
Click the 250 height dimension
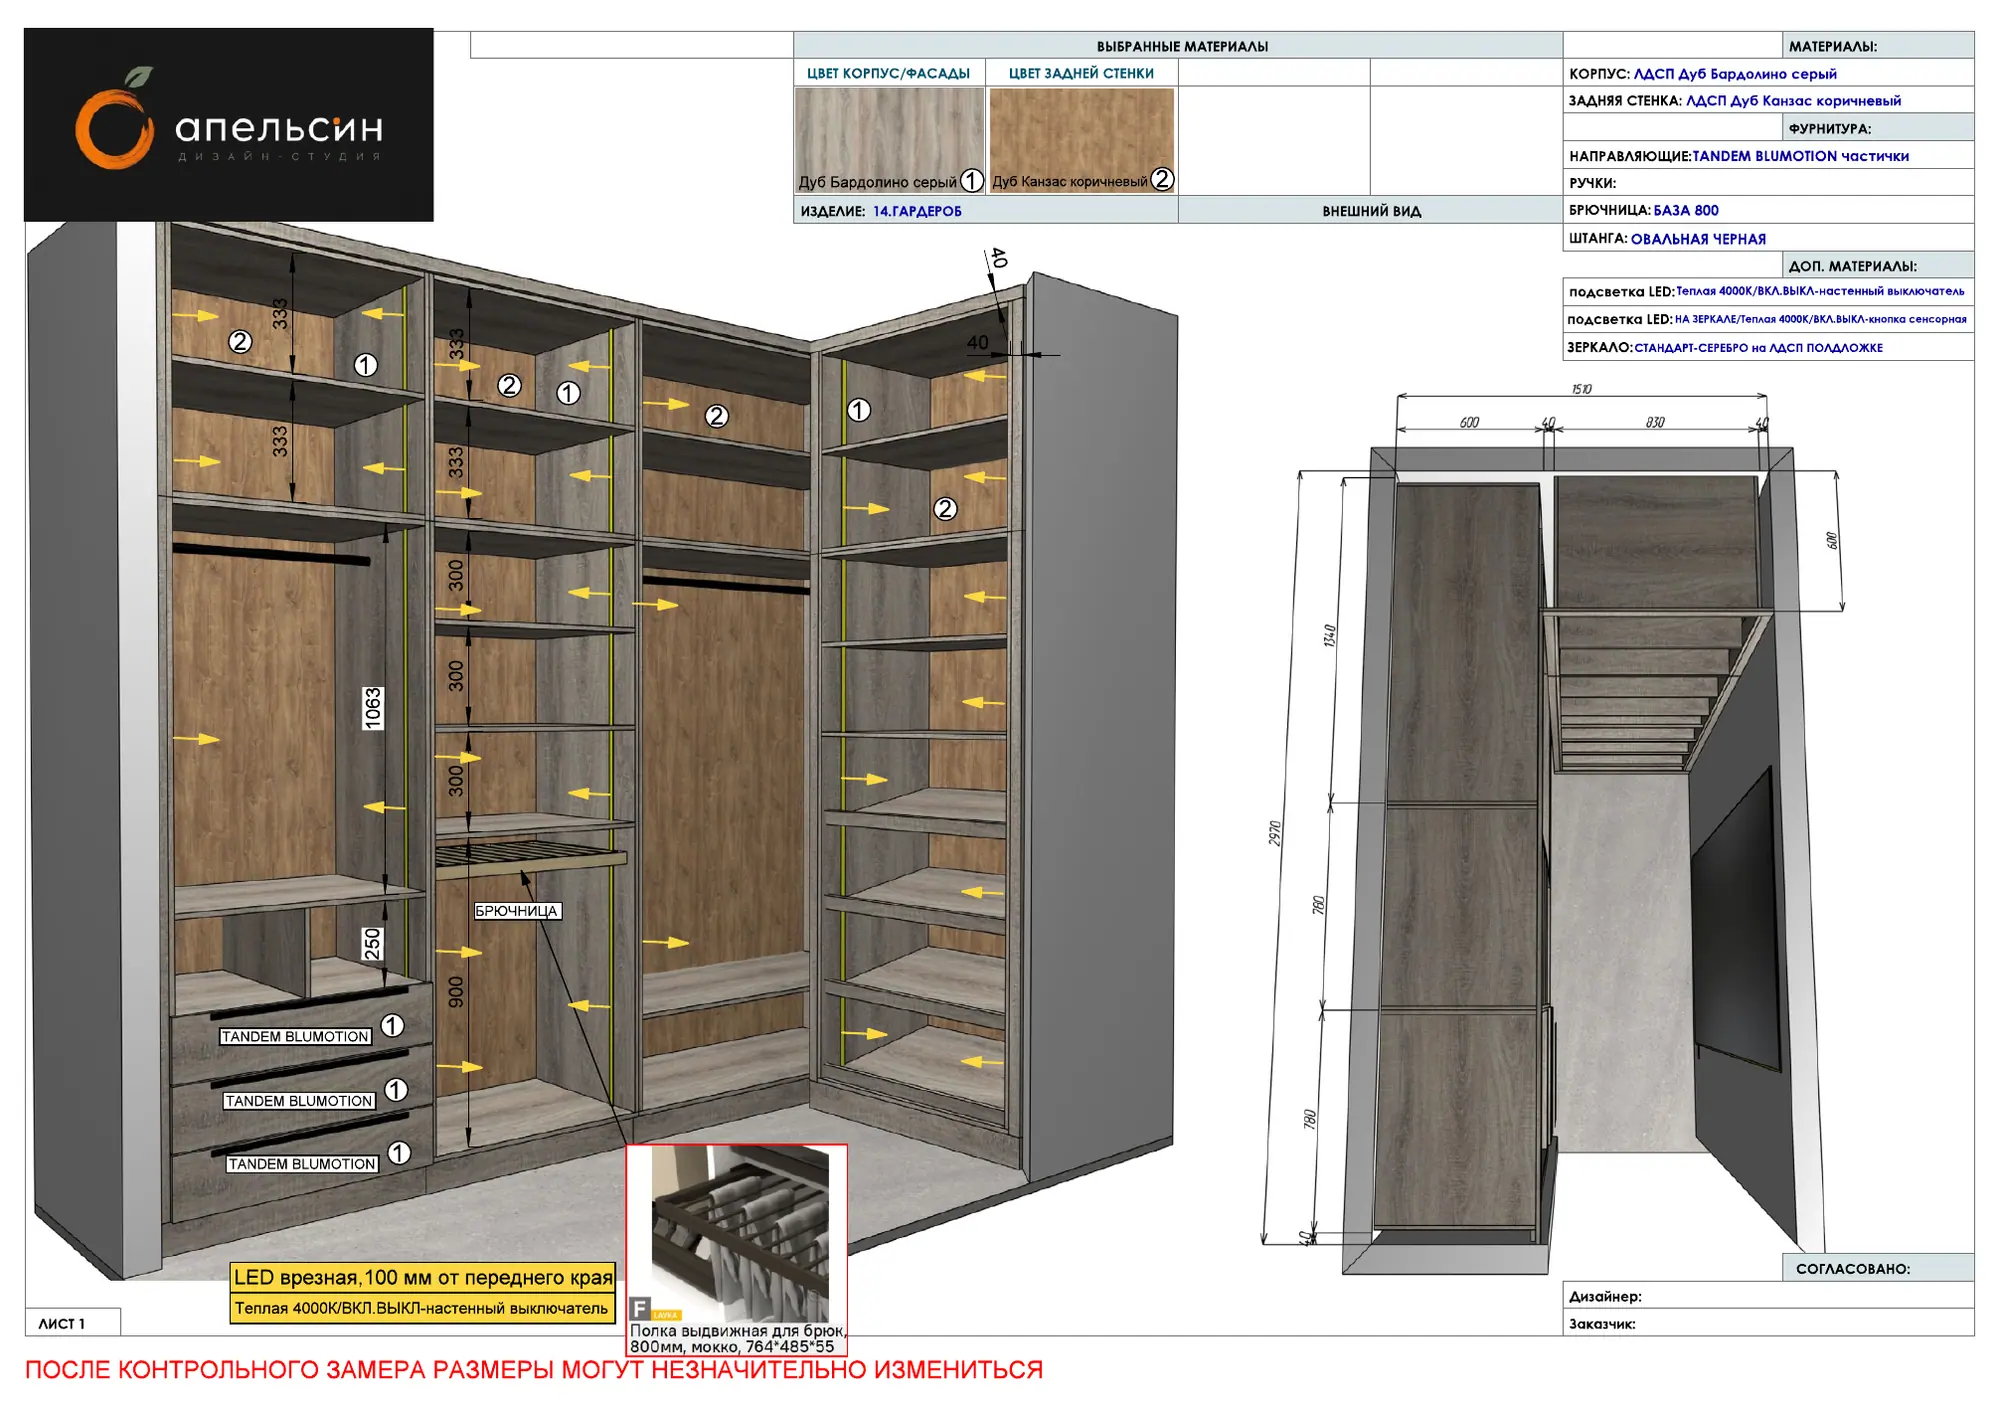point(372,944)
